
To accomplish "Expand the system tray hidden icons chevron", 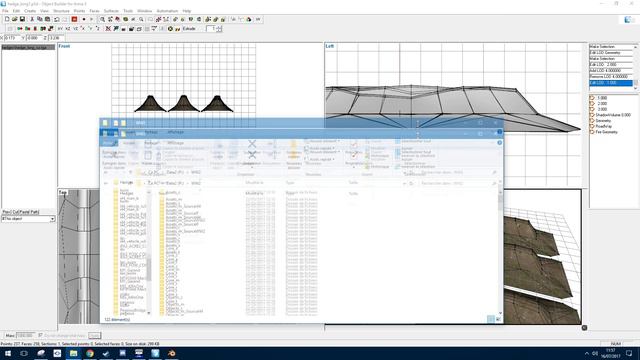I will 587,353.
